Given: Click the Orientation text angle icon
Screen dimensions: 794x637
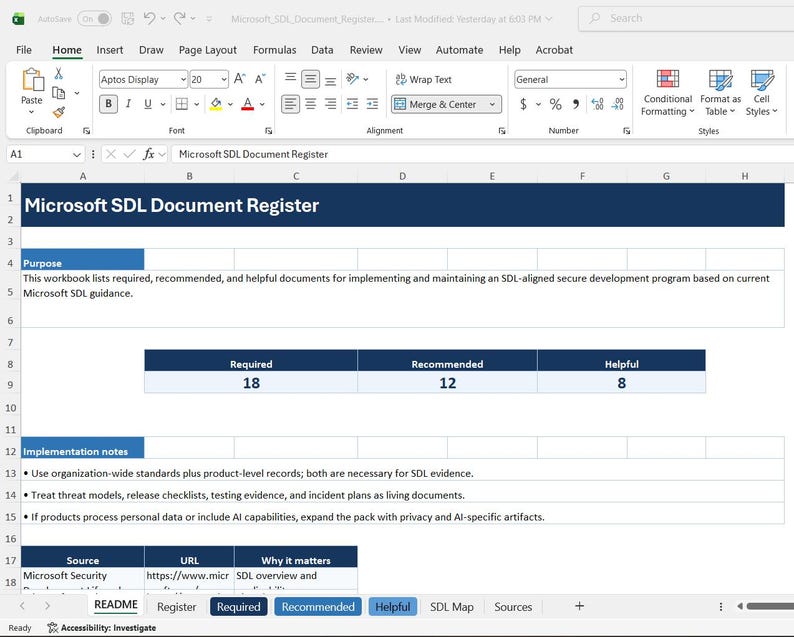Looking at the screenshot, I should 352,78.
